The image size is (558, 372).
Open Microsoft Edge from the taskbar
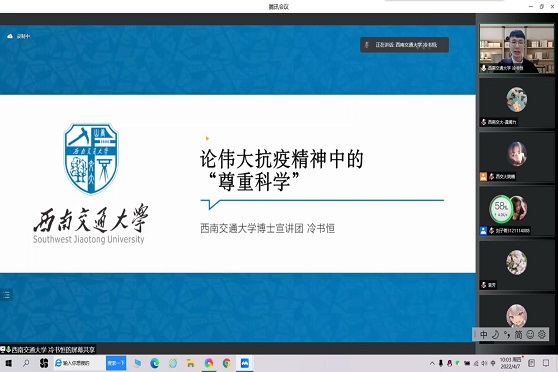[x=155, y=363]
